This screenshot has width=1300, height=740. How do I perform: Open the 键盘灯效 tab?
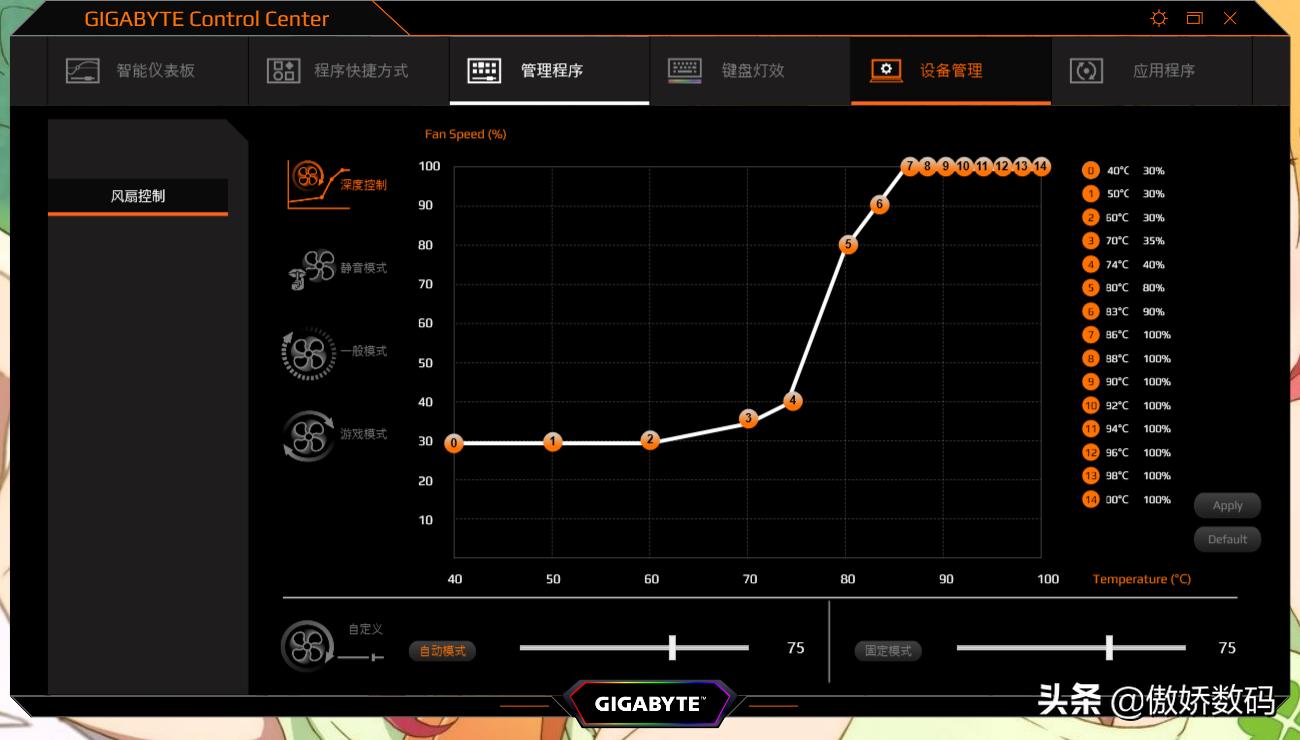coord(750,71)
